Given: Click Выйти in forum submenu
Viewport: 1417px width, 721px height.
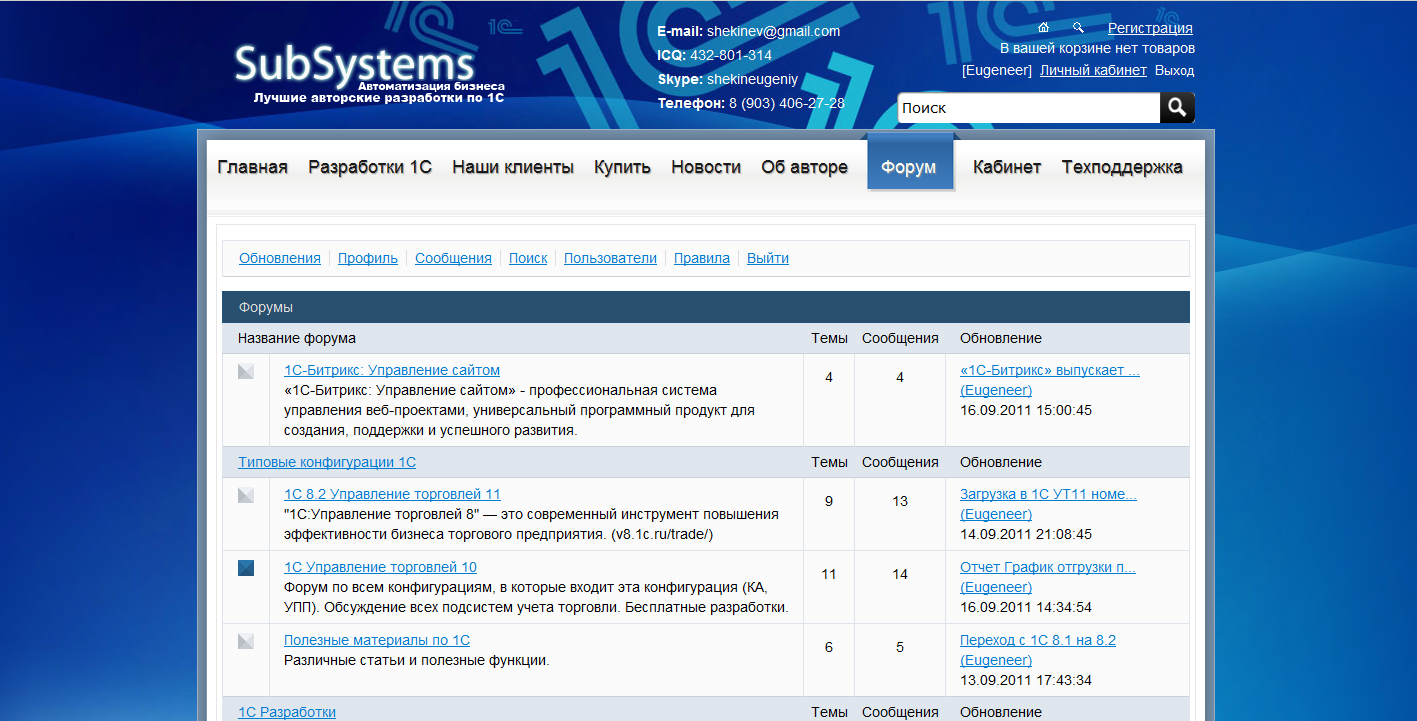Looking at the screenshot, I should tap(768, 258).
